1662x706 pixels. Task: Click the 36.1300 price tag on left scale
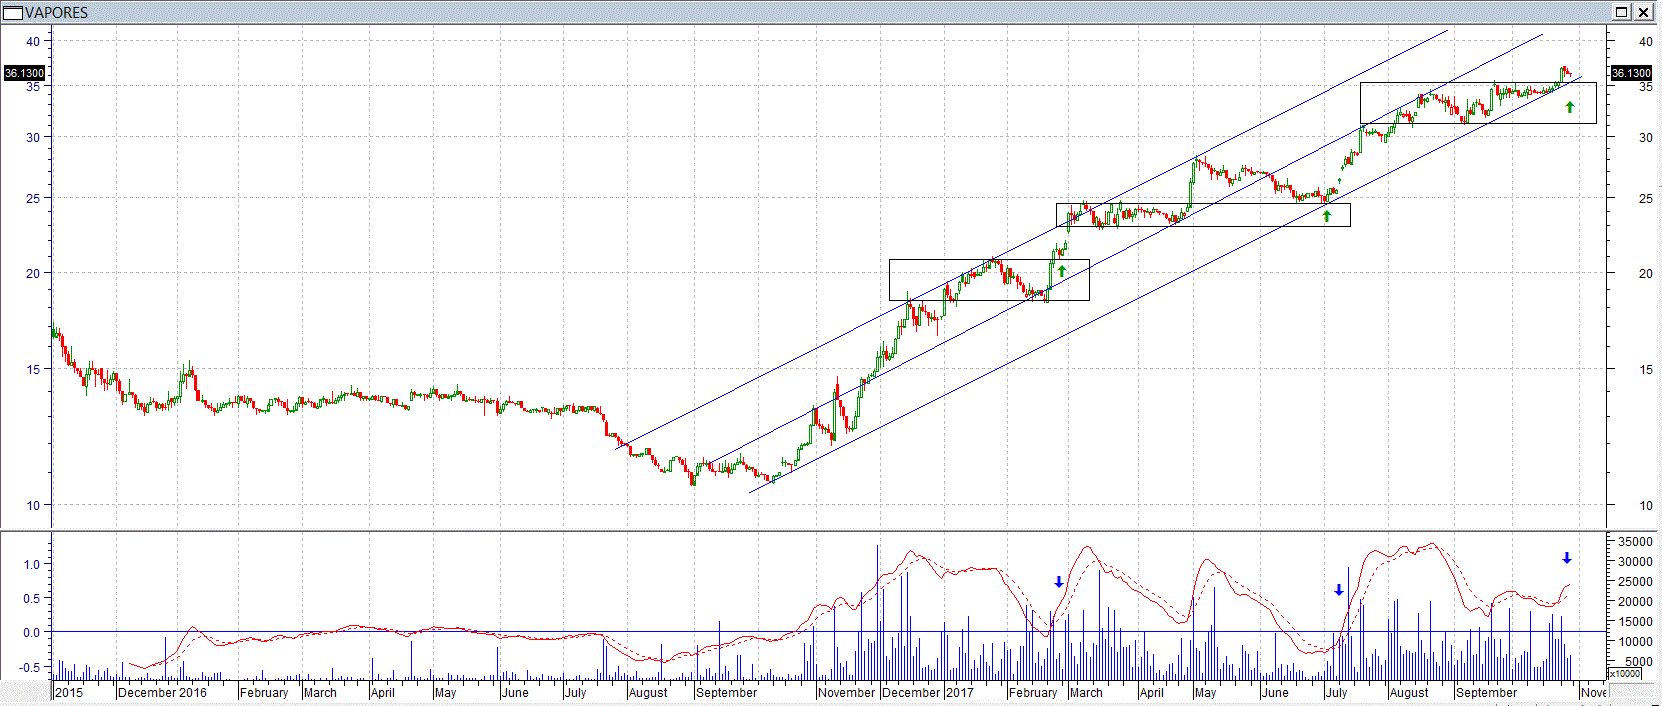coord(25,73)
